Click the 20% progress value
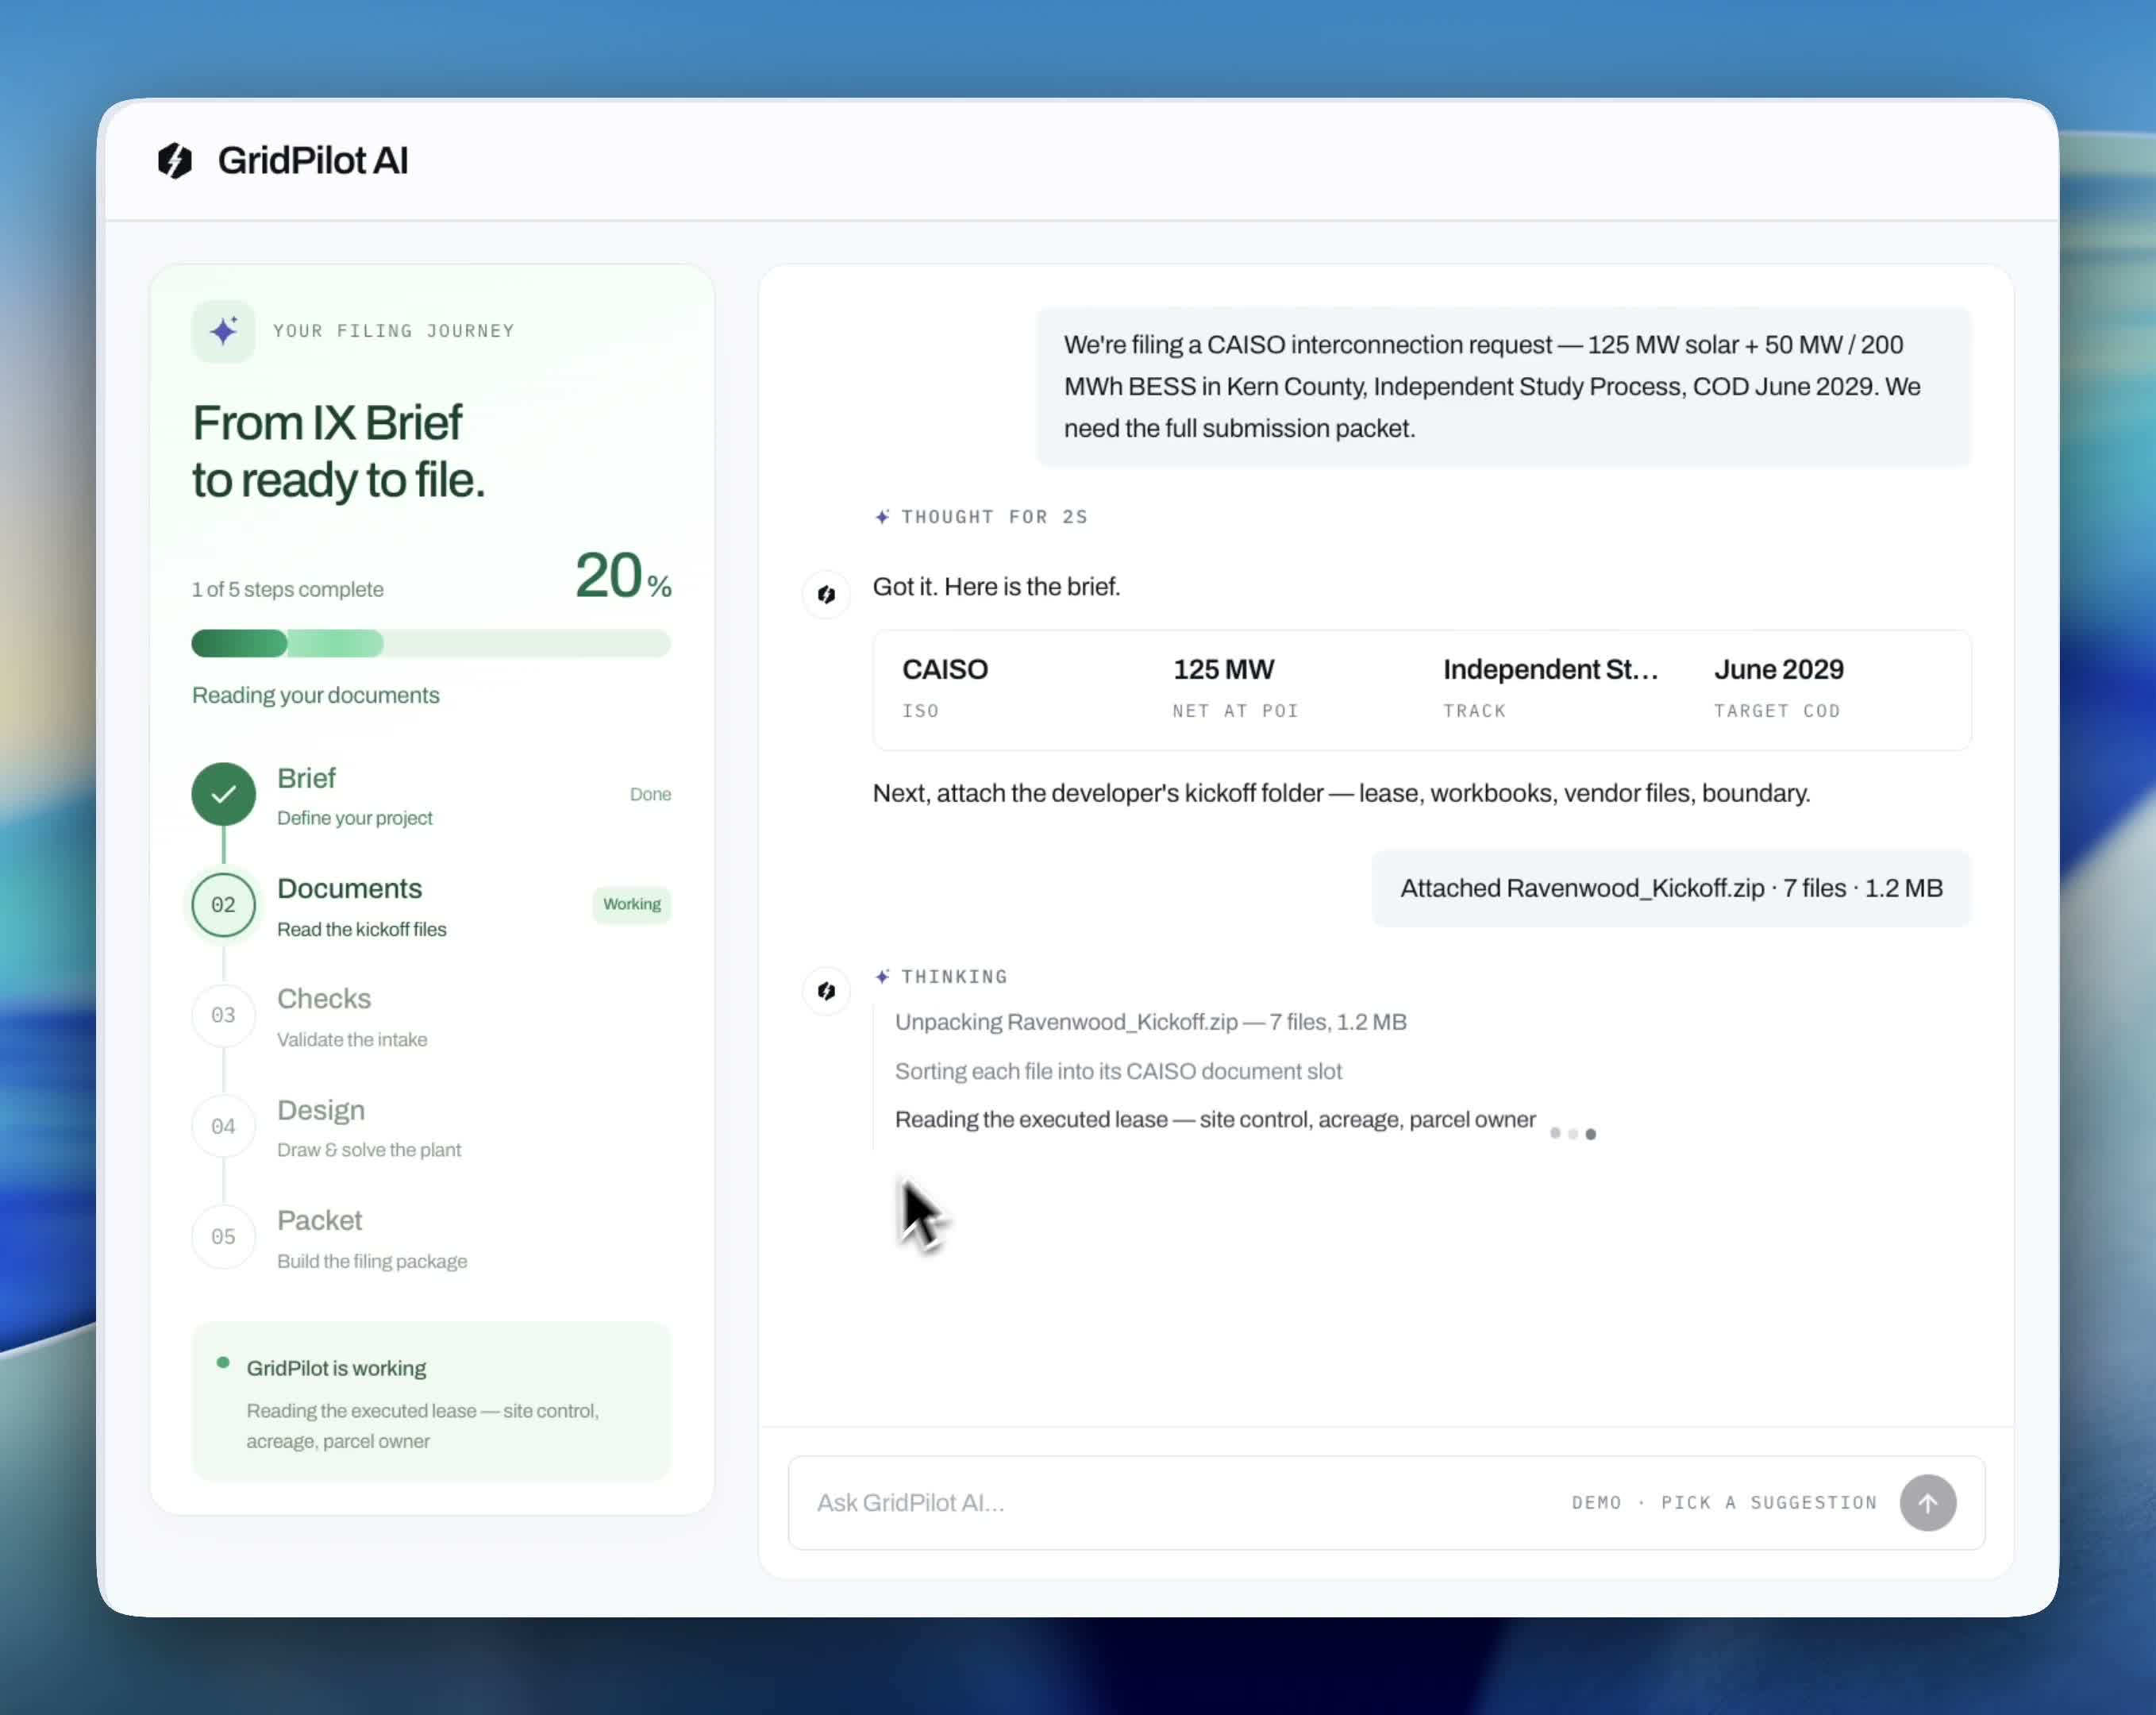Viewport: 2156px width, 1715px height. [x=623, y=576]
